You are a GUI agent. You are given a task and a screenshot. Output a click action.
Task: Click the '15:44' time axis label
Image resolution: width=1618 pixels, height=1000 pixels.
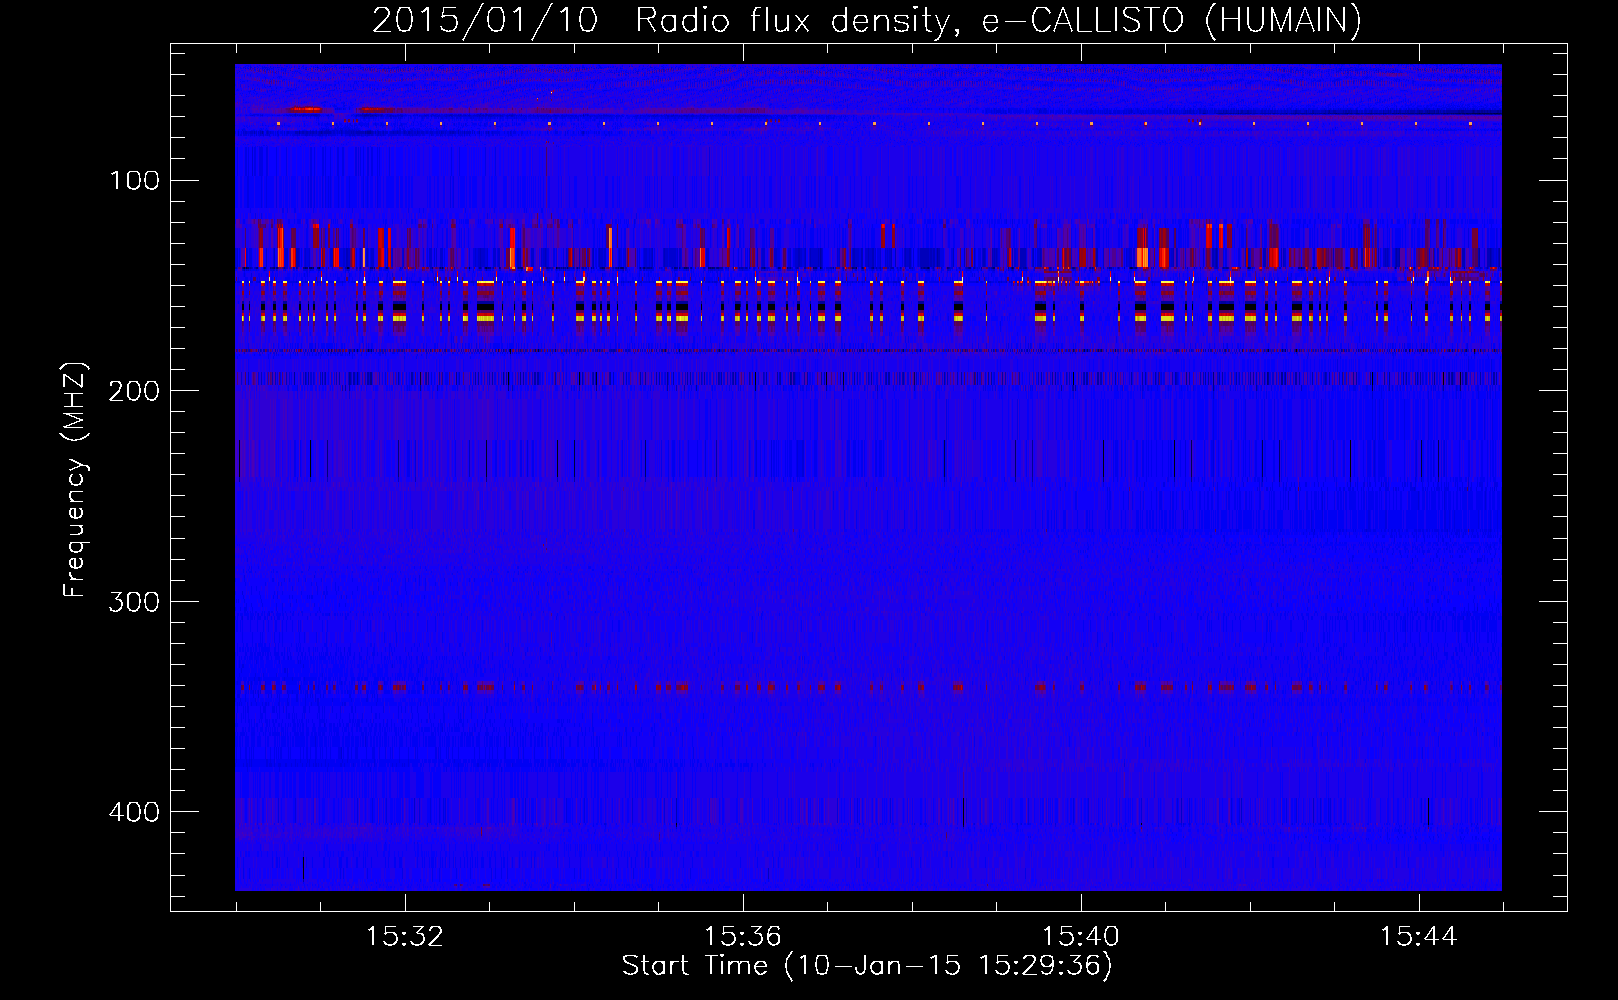[1418, 936]
